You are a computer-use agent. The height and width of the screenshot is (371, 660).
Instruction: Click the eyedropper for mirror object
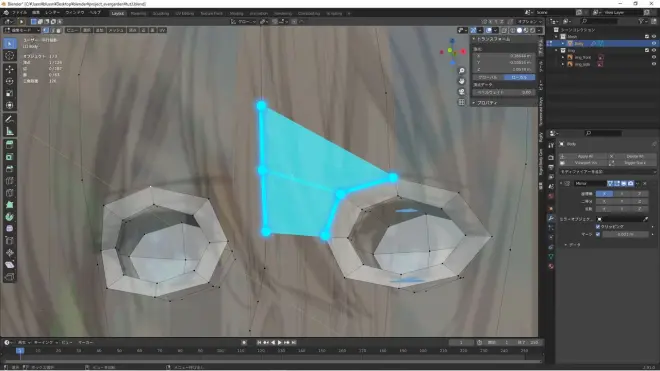[x=646, y=219]
